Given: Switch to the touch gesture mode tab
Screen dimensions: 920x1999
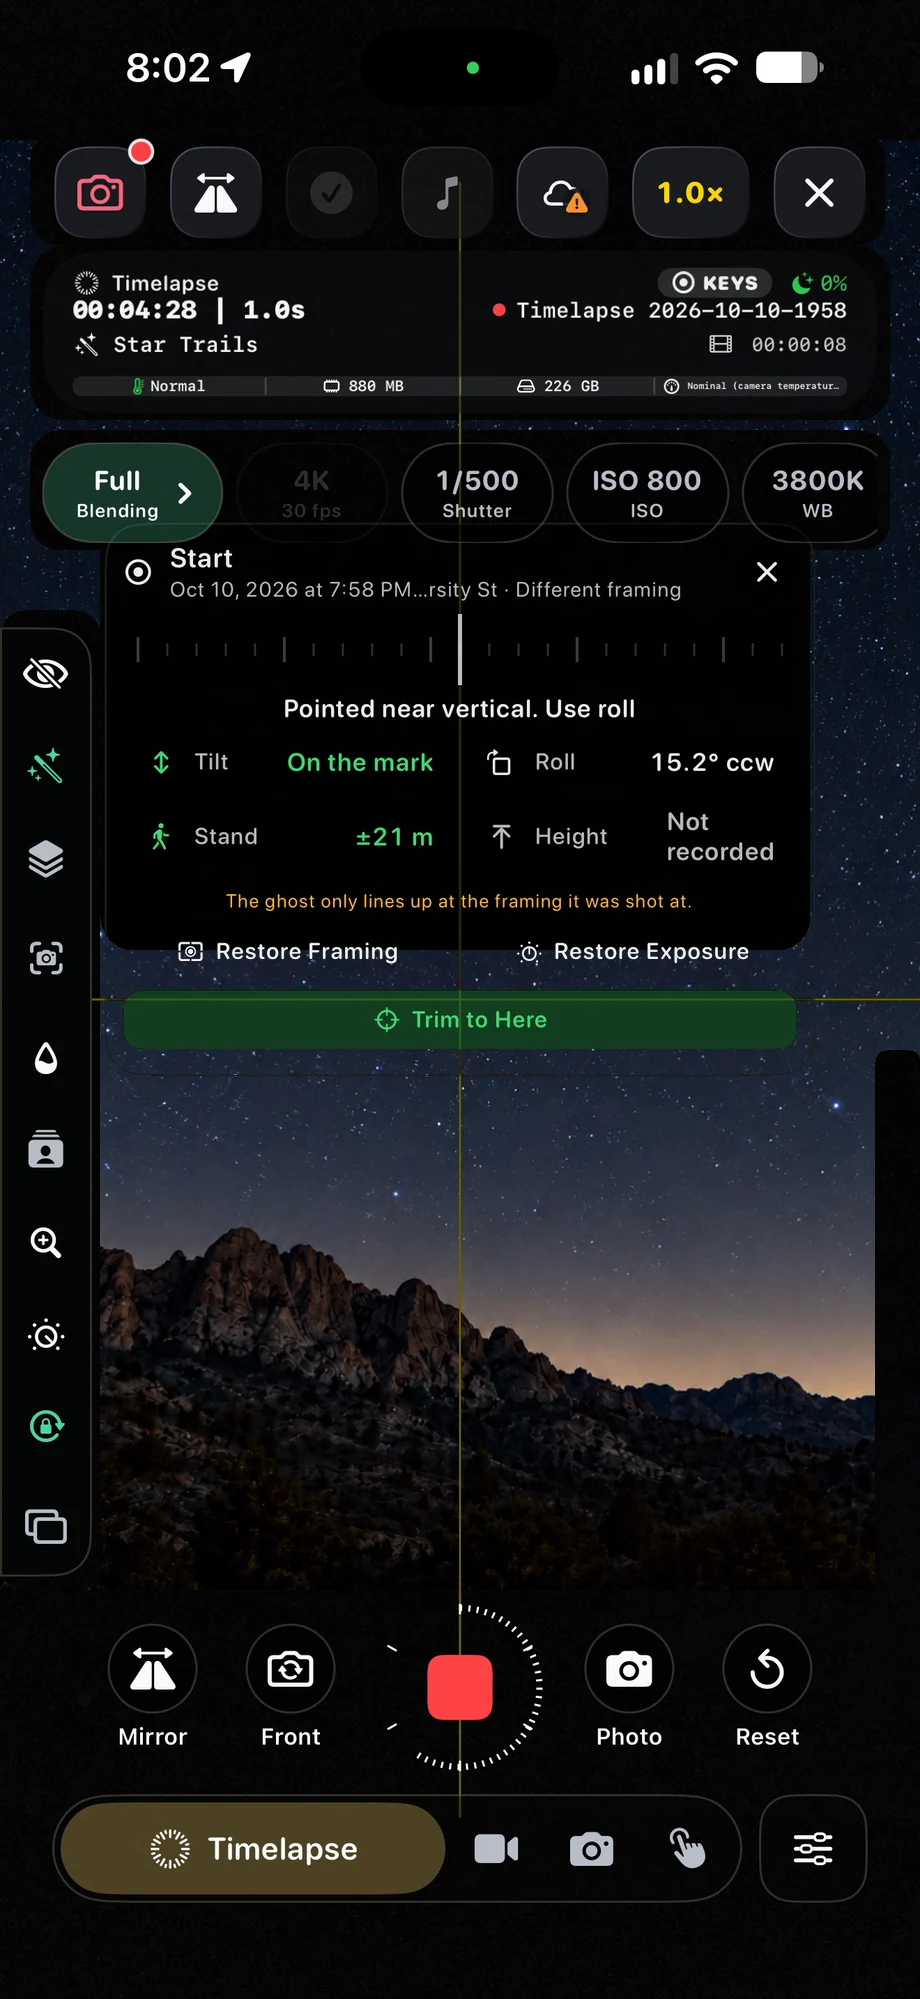Looking at the screenshot, I should [x=687, y=1849].
